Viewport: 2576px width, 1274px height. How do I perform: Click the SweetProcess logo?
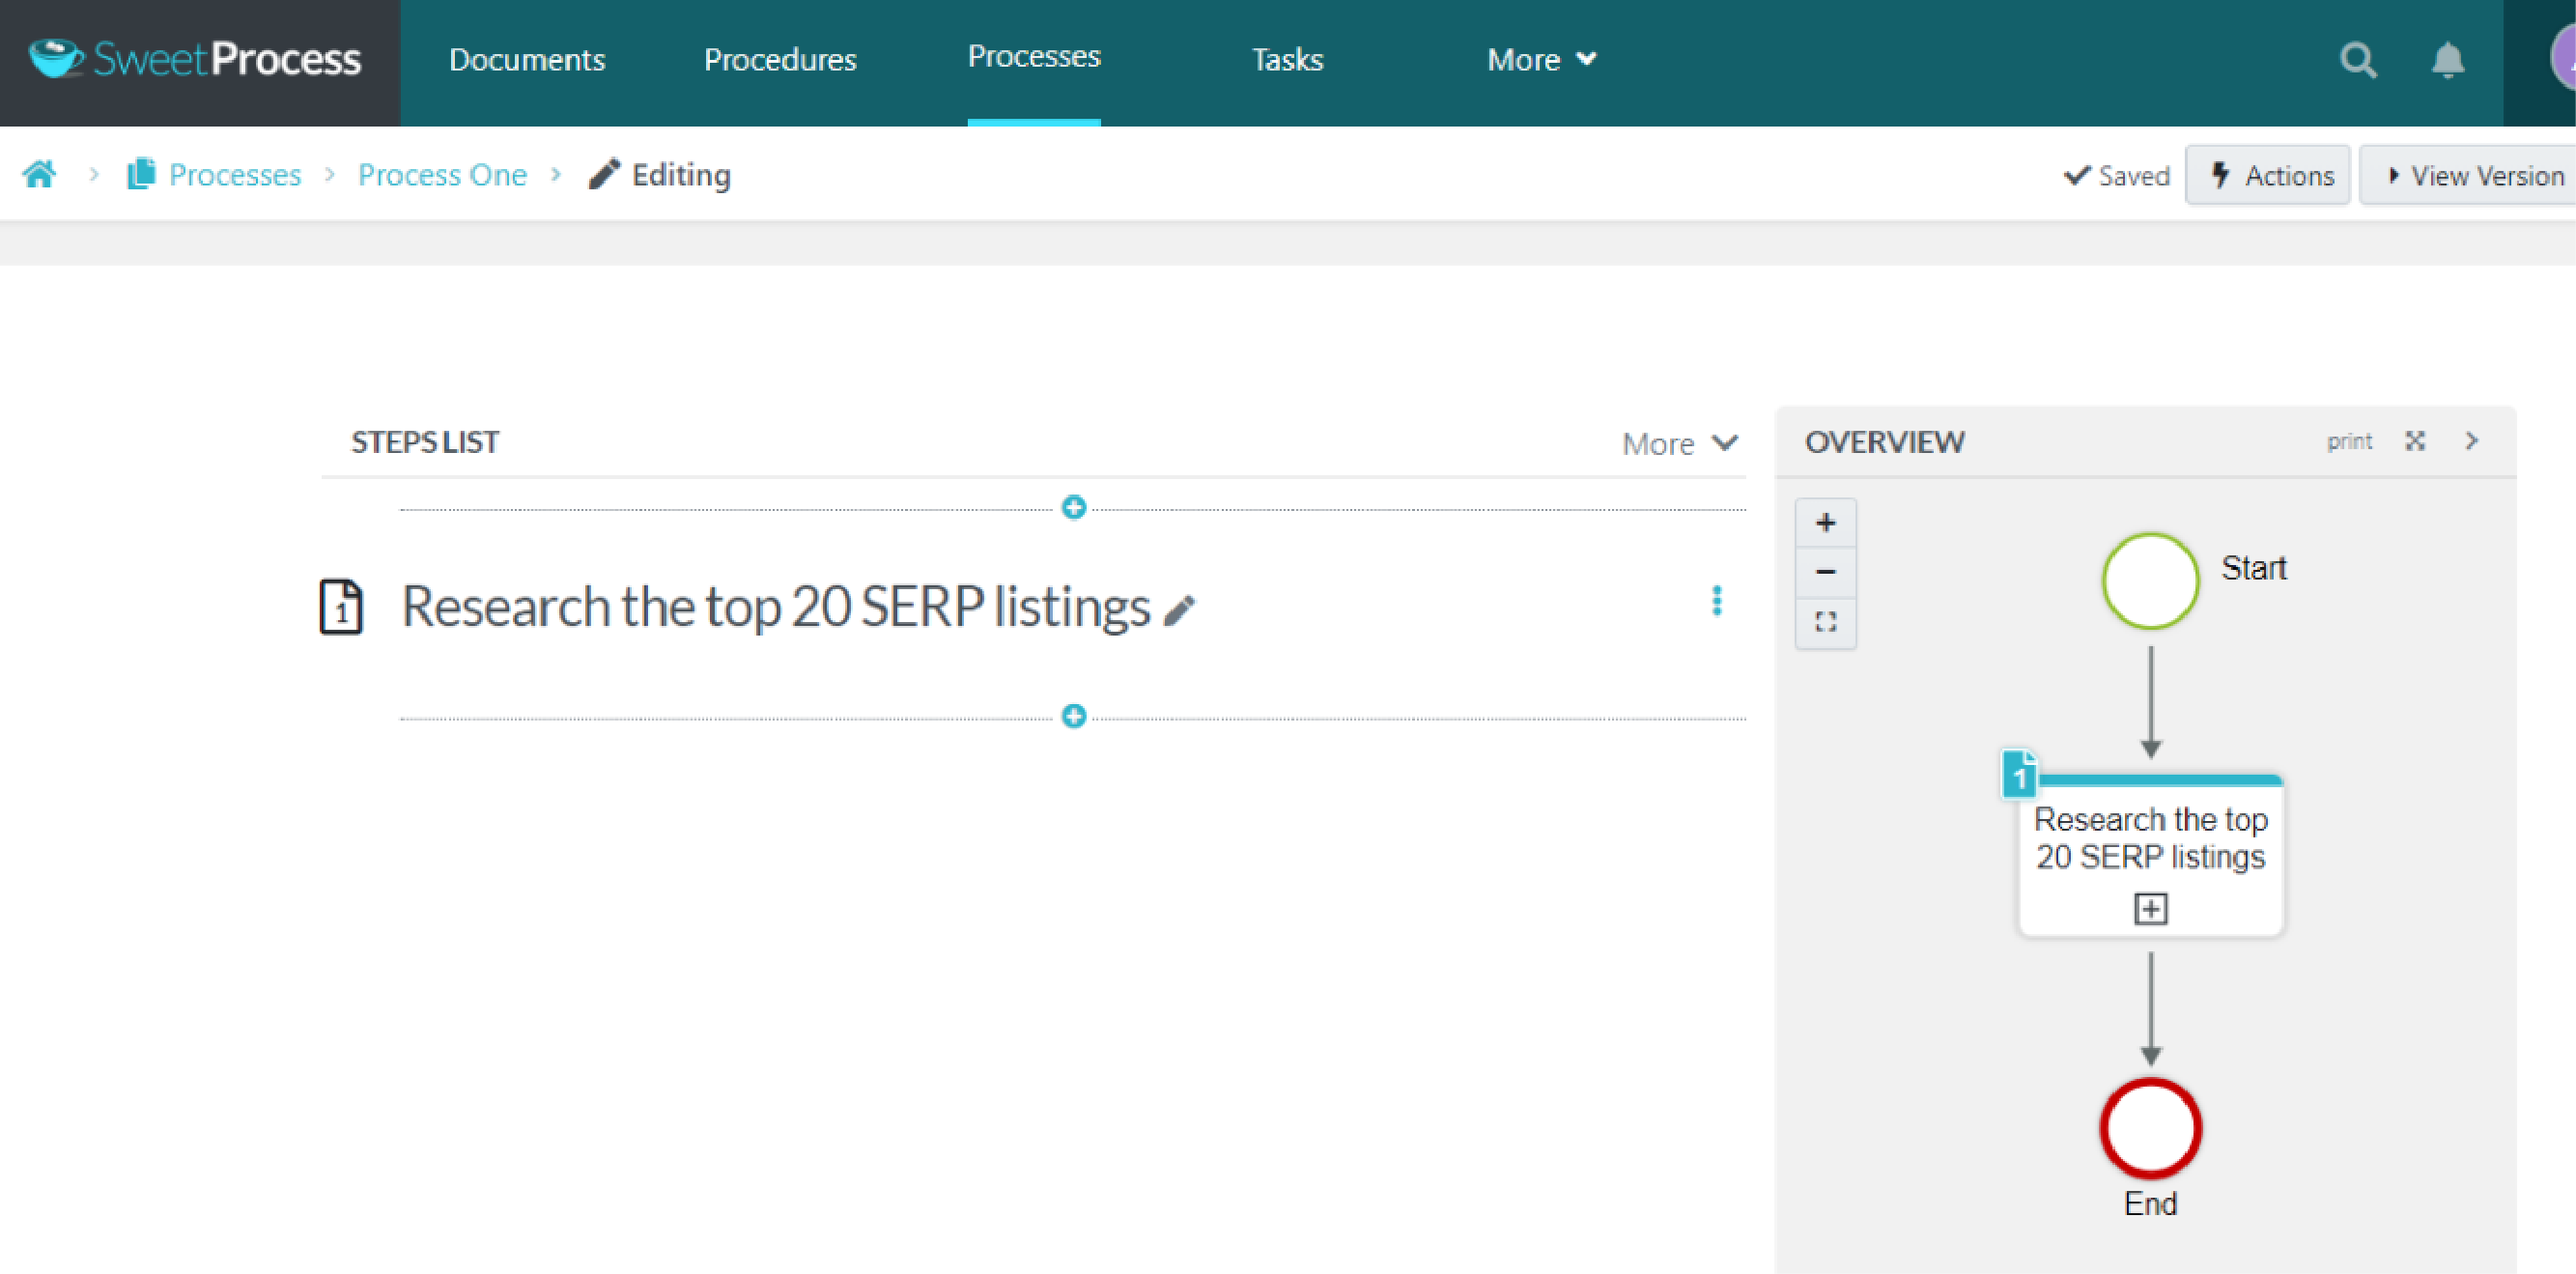[x=195, y=59]
